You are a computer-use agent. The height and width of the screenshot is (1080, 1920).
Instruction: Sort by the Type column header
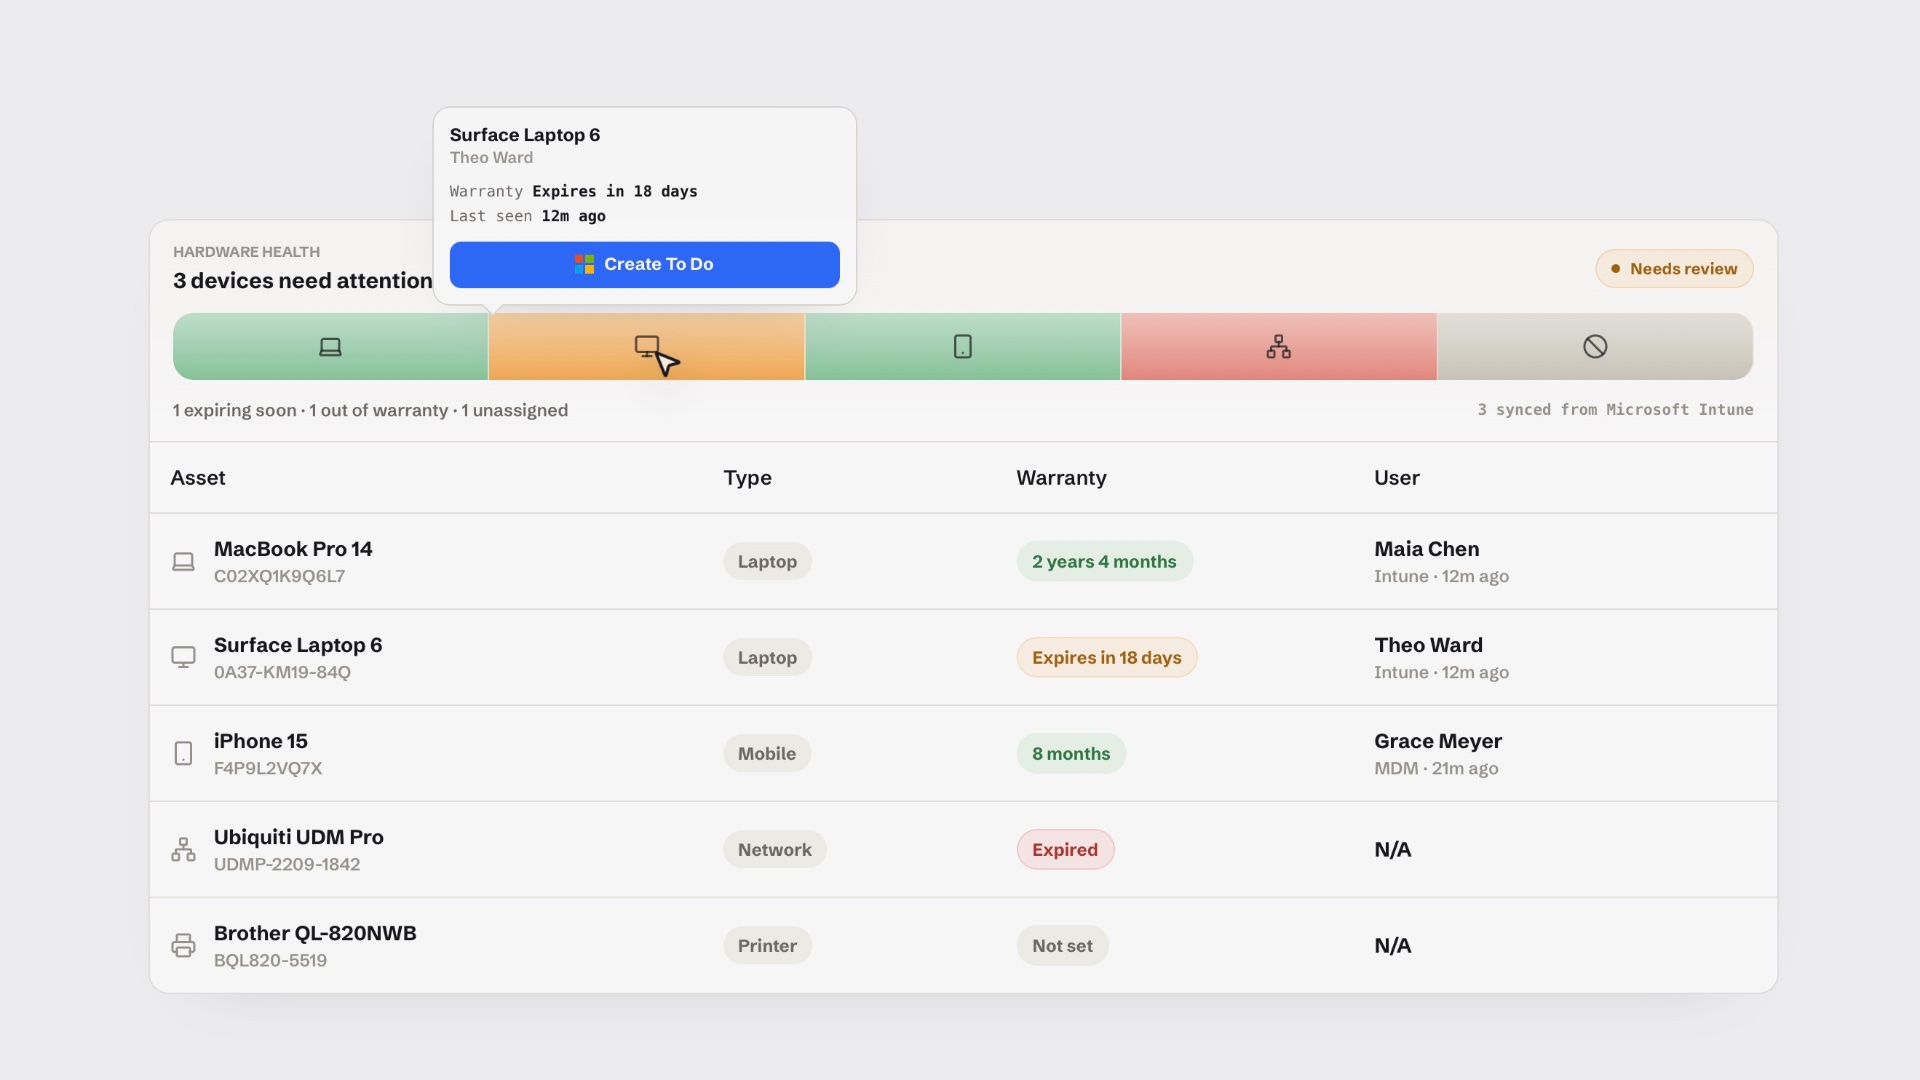coord(747,478)
